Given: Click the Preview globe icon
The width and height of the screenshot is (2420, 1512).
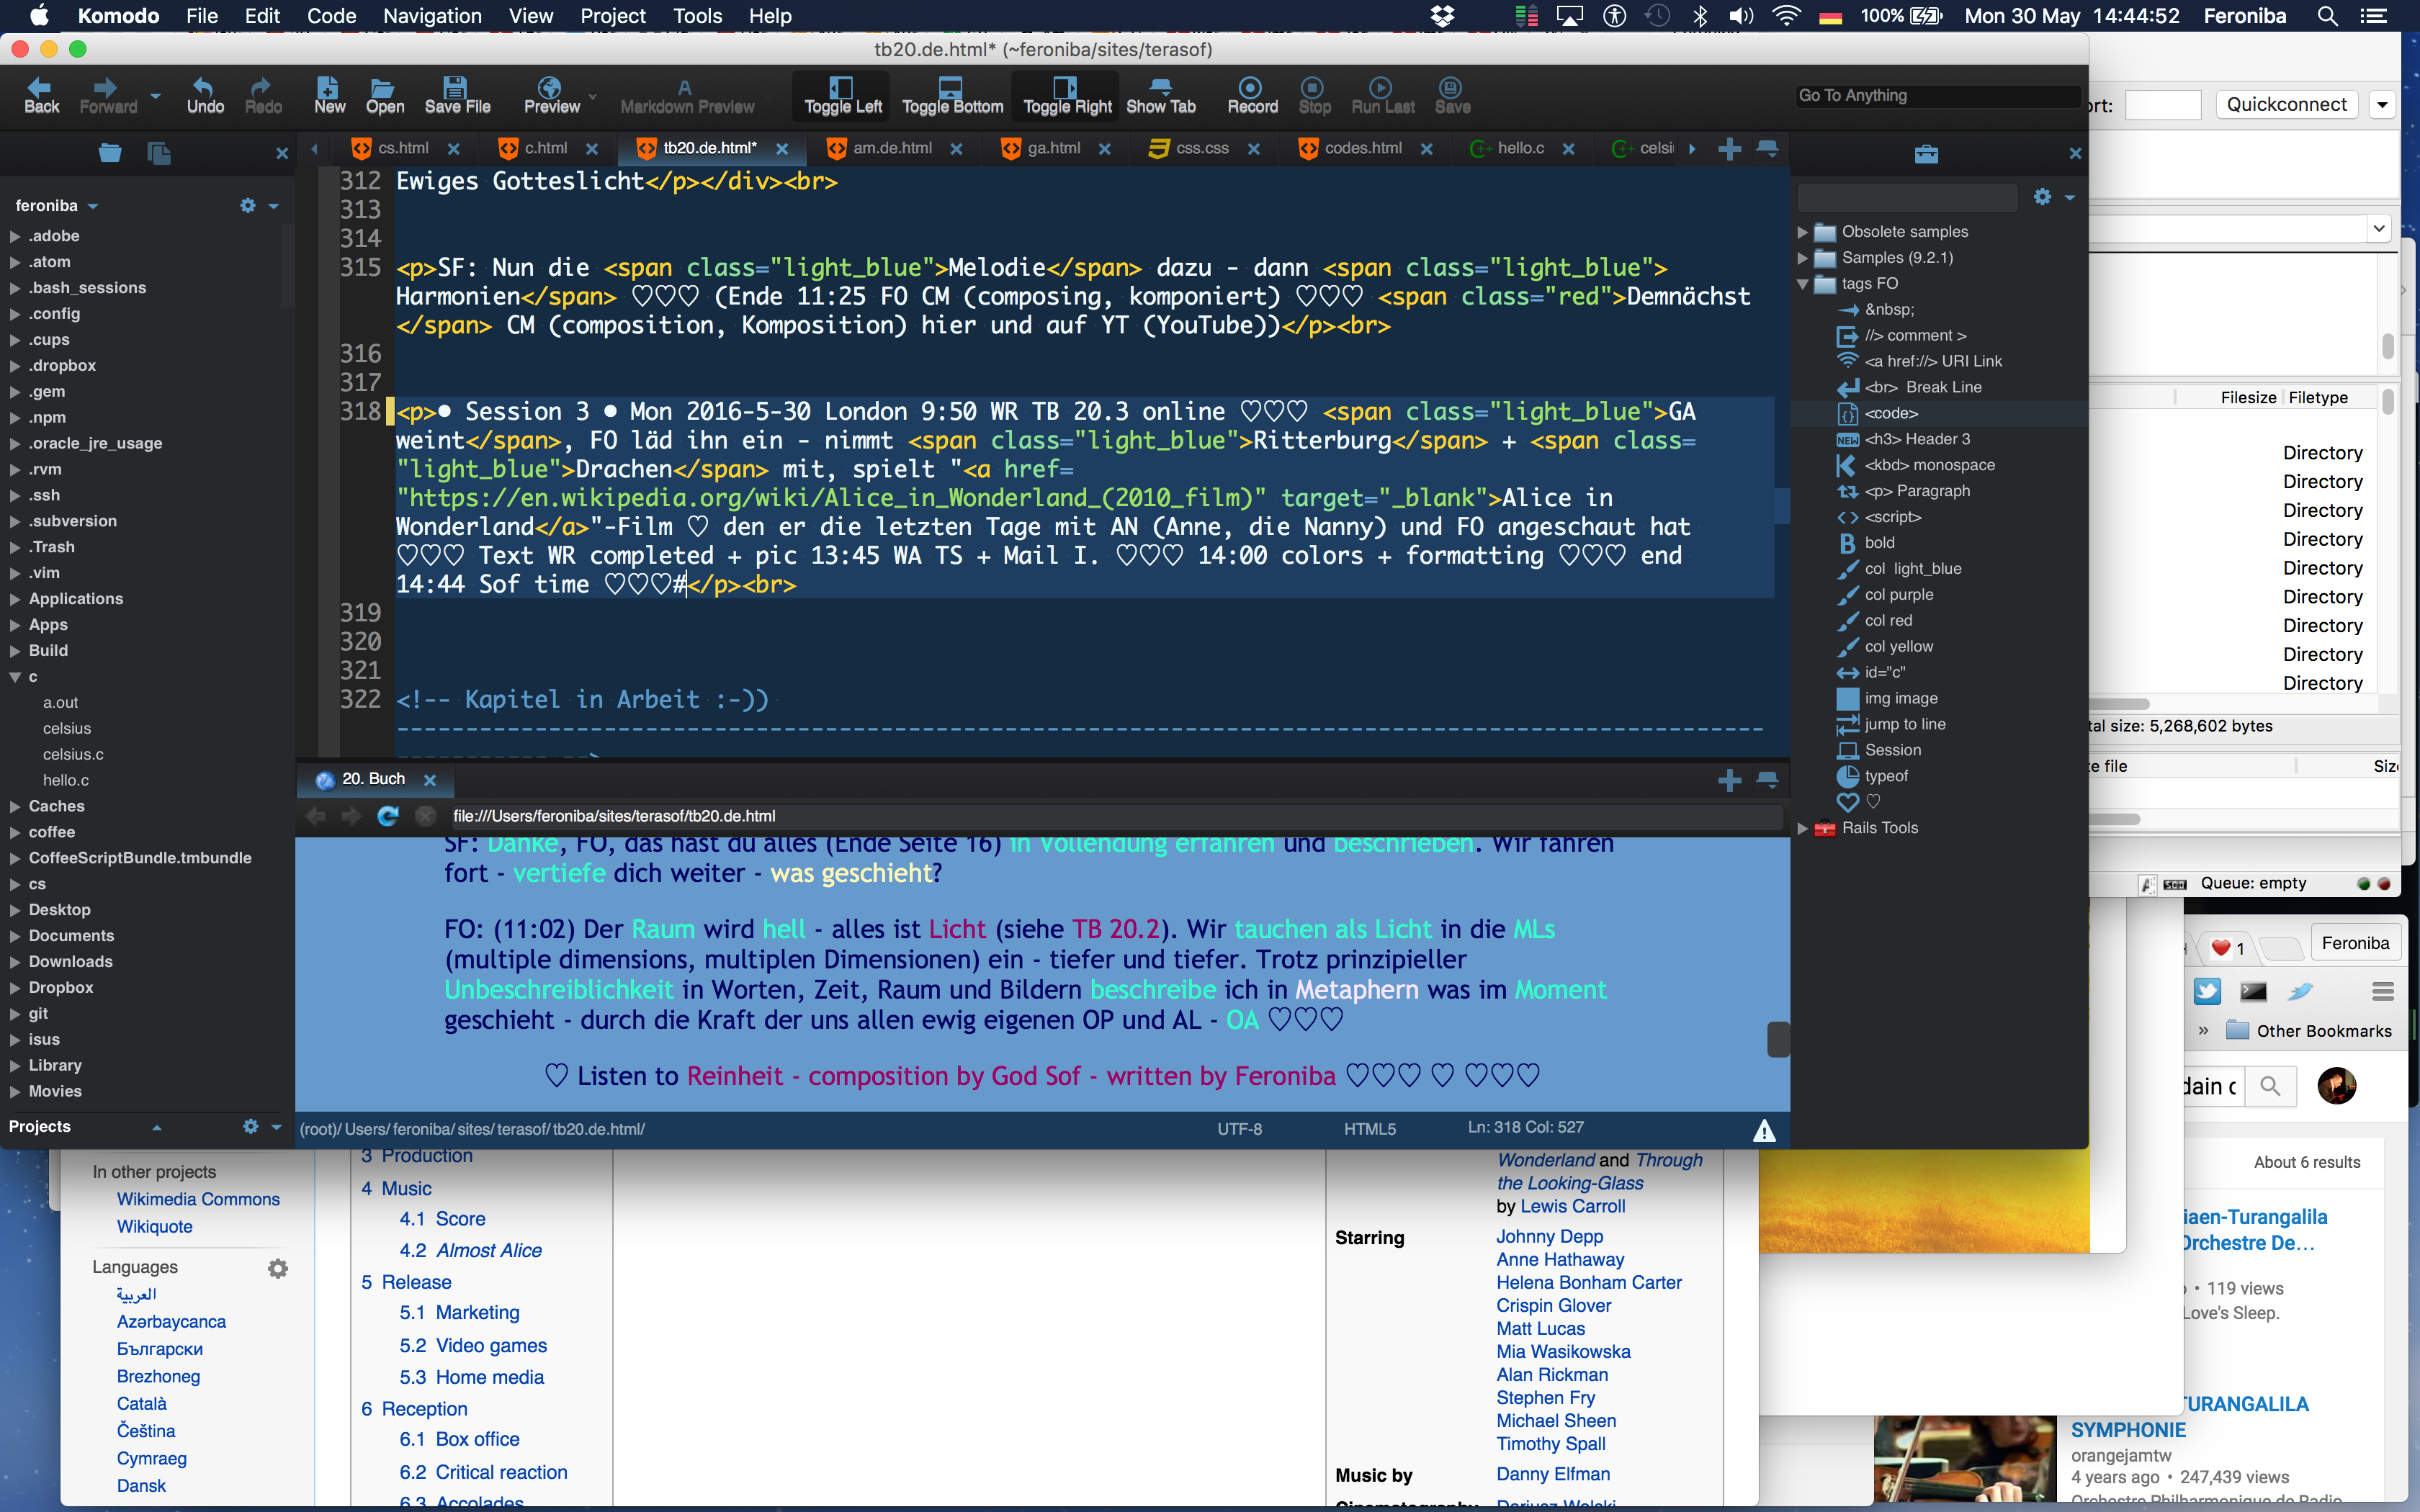Looking at the screenshot, I should tap(550, 95).
